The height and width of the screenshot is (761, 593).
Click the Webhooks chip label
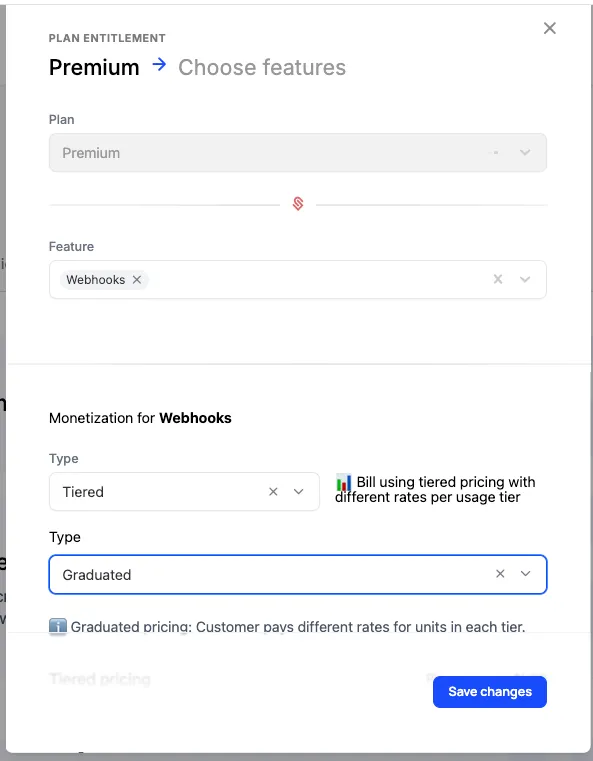coord(96,280)
